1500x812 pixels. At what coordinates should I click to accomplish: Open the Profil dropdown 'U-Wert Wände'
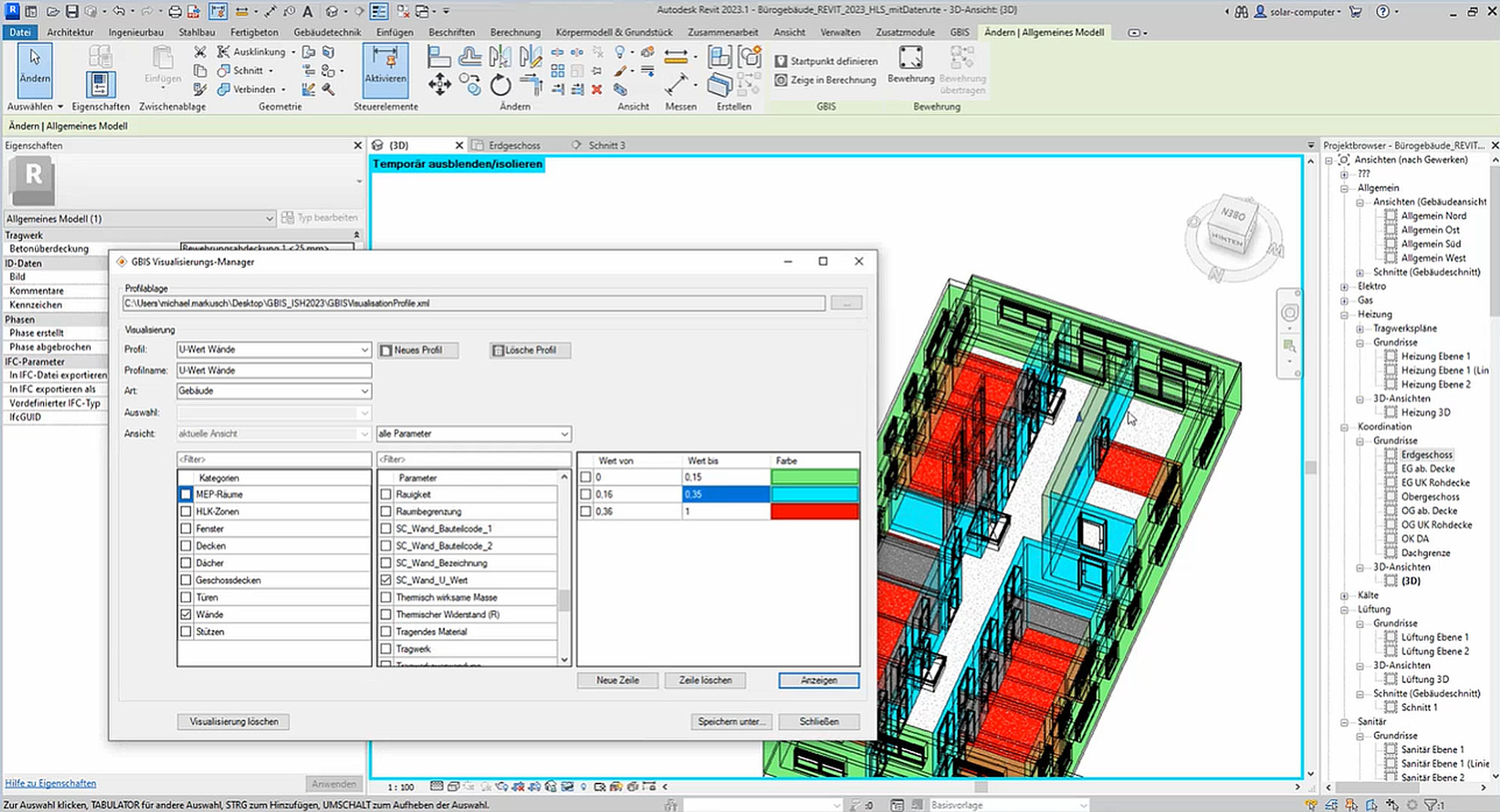(x=274, y=350)
